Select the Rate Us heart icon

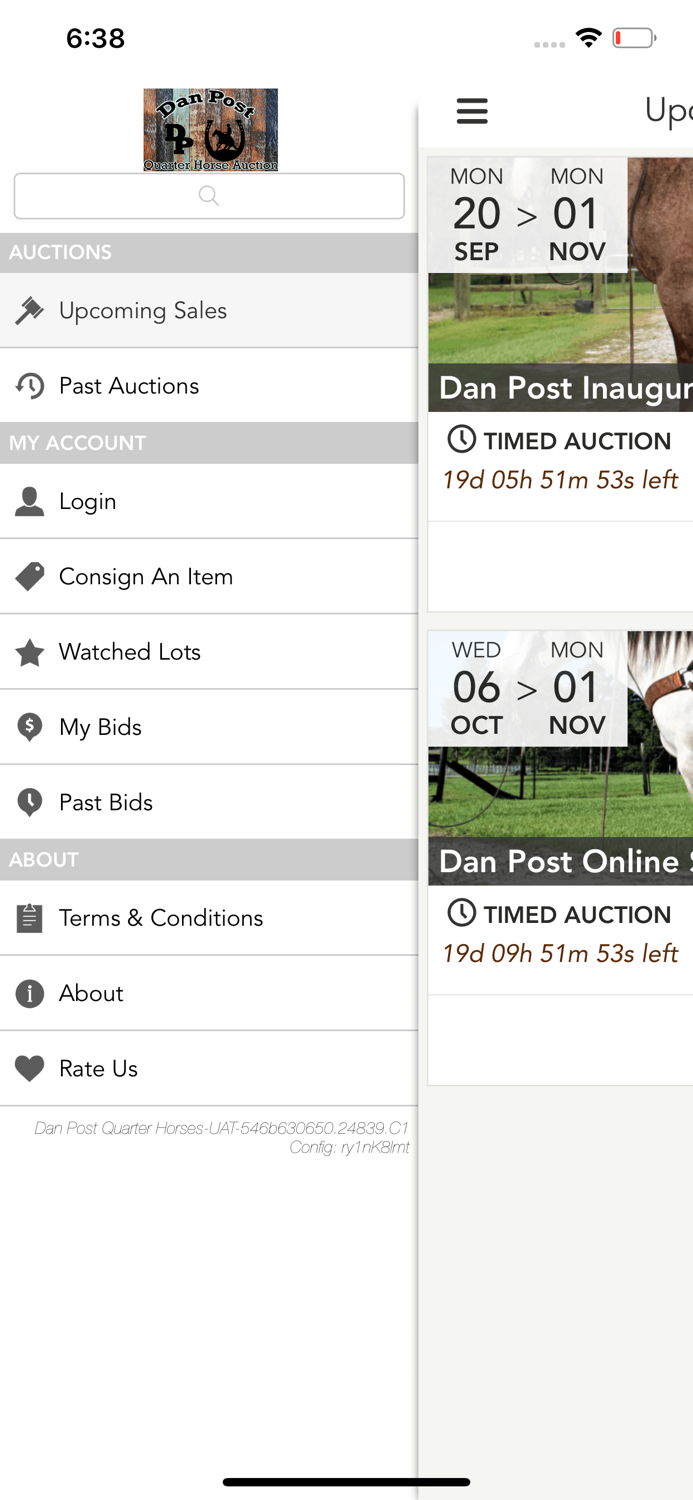tap(30, 1068)
